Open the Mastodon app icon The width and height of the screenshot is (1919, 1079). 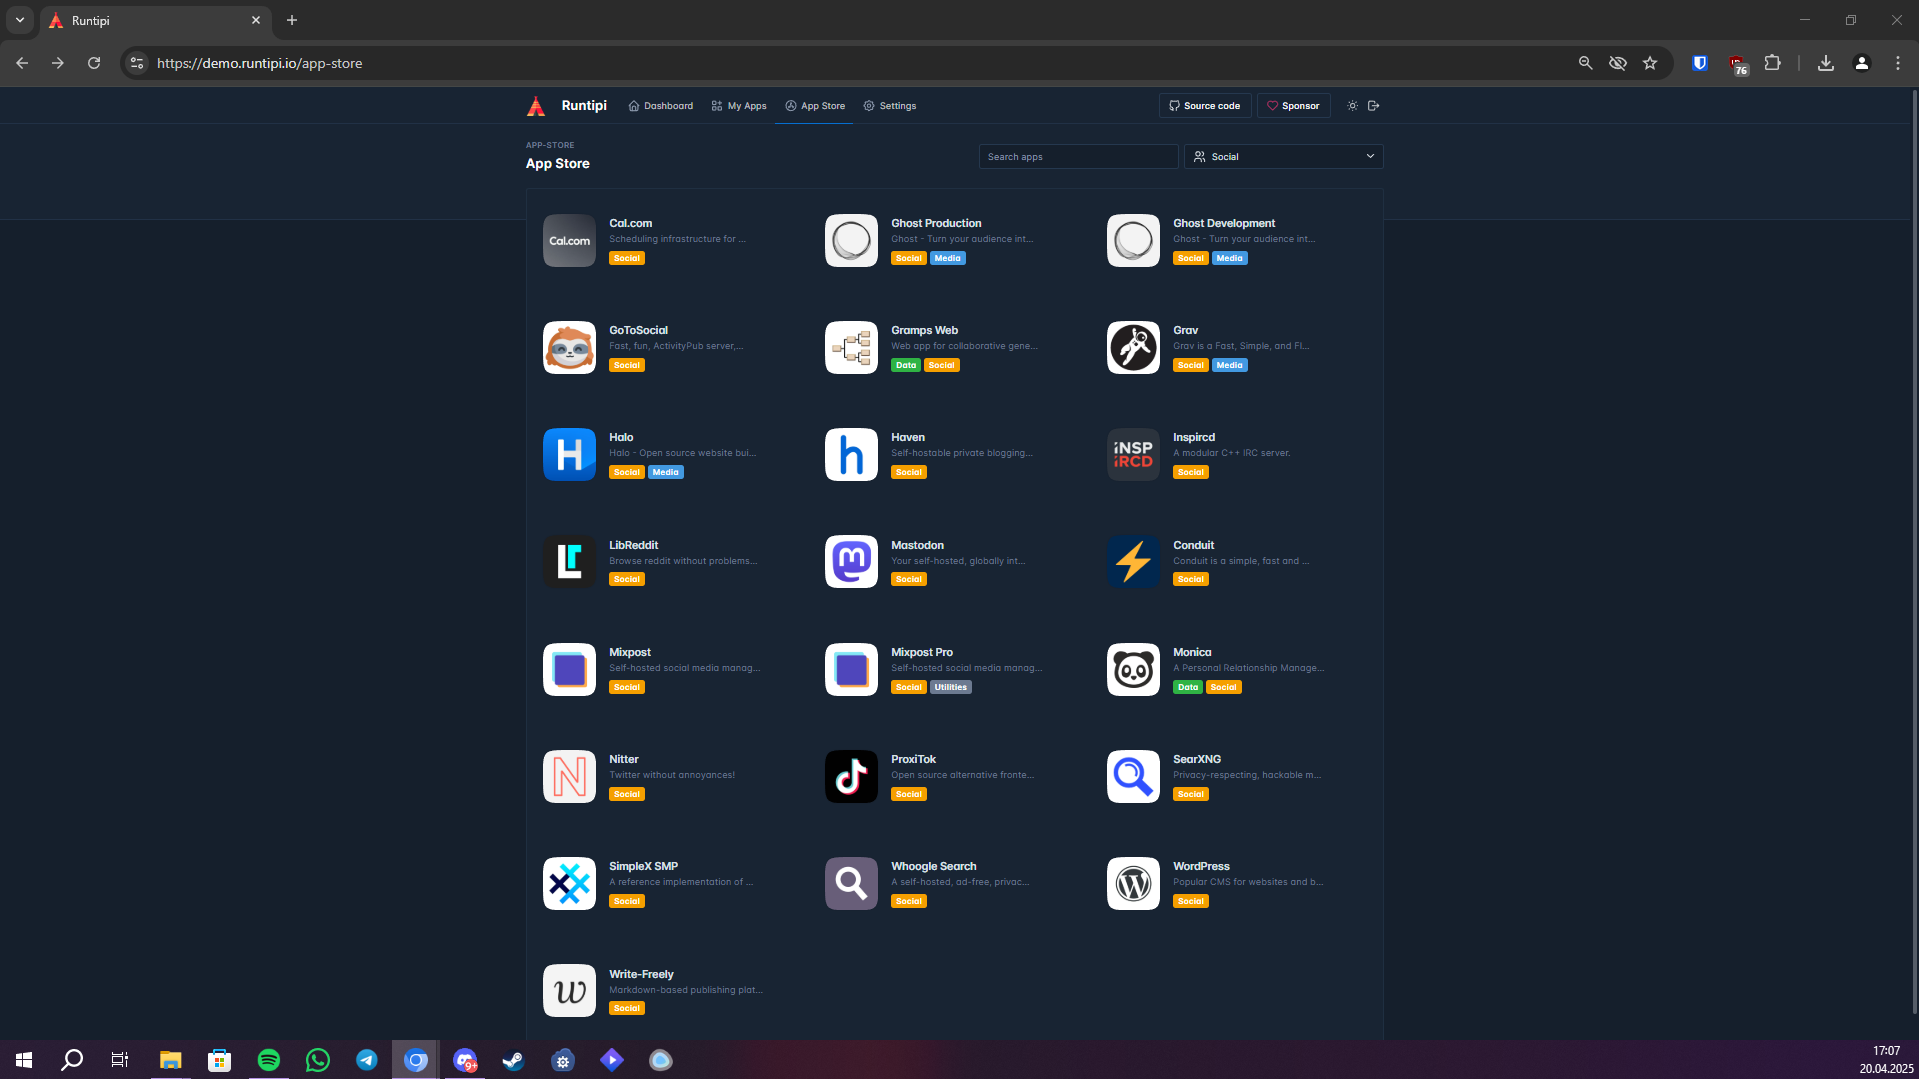click(851, 561)
